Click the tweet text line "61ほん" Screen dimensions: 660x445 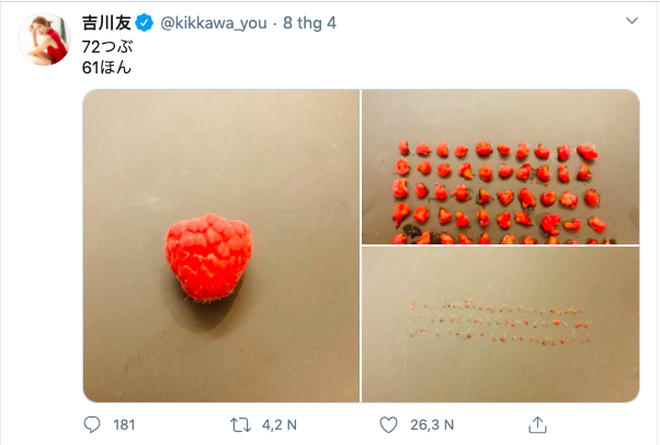point(104,68)
